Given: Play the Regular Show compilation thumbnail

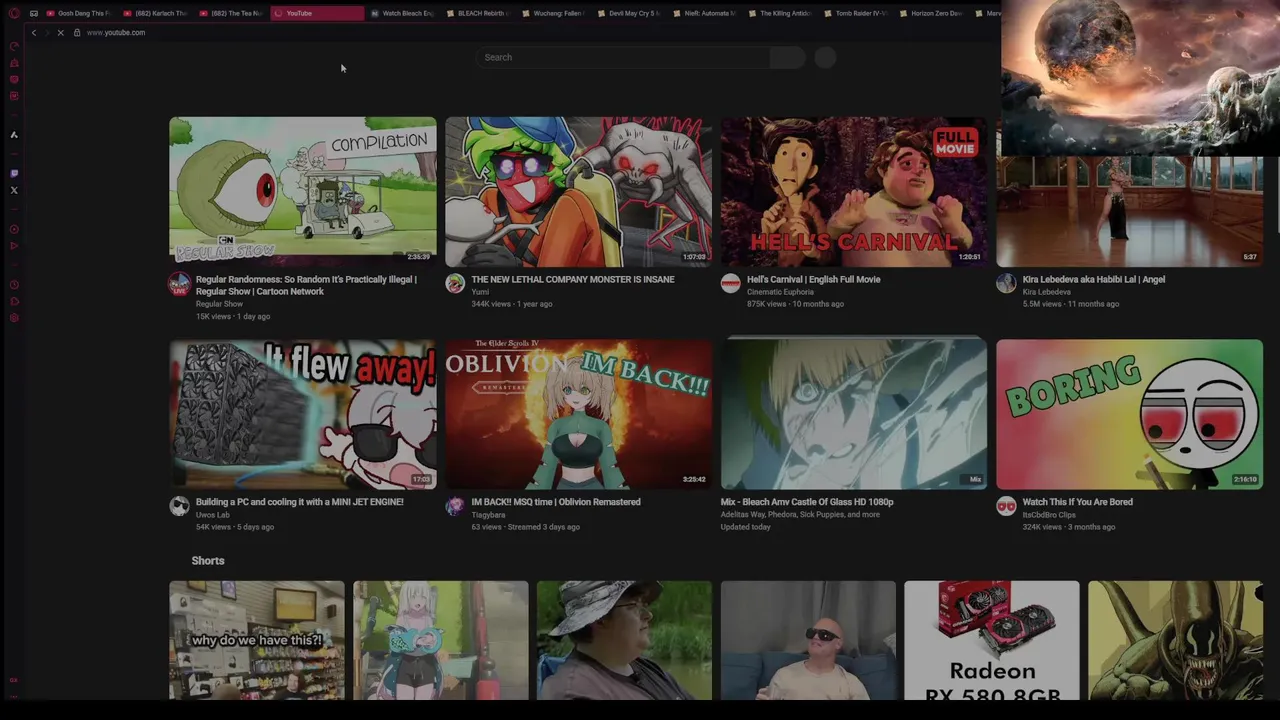Looking at the screenshot, I should click(303, 191).
